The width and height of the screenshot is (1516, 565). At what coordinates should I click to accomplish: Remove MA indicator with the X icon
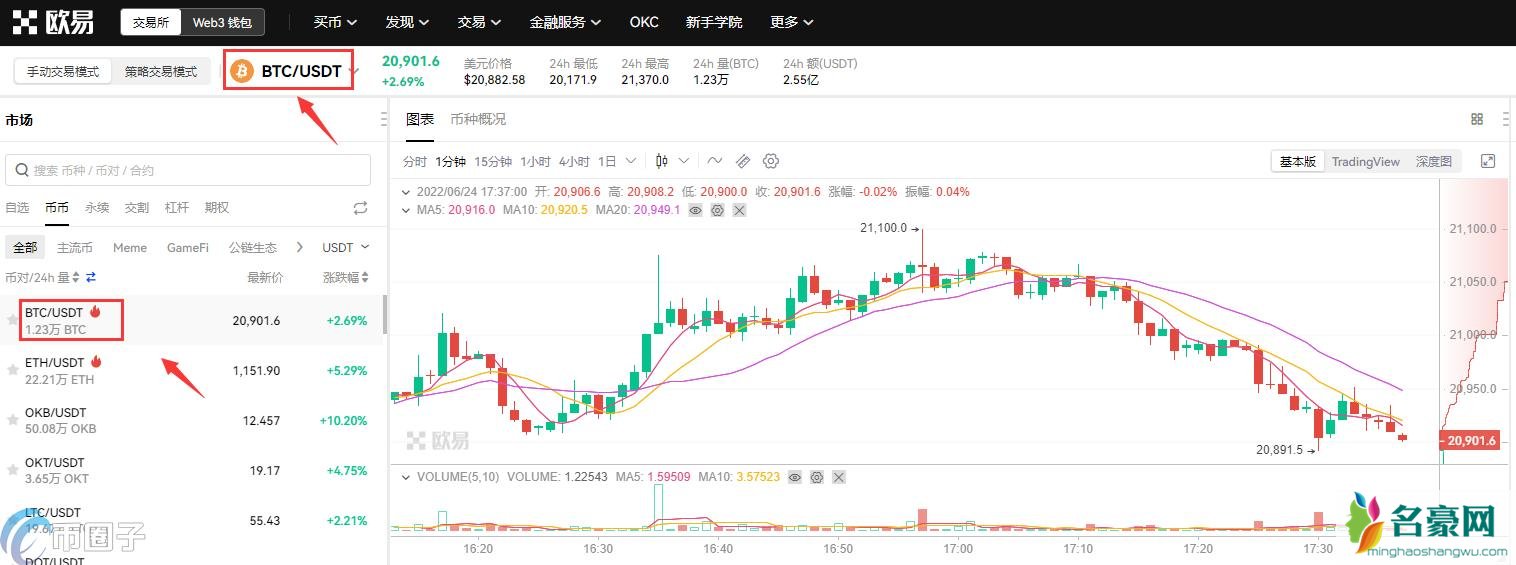click(x=739, y=210)
